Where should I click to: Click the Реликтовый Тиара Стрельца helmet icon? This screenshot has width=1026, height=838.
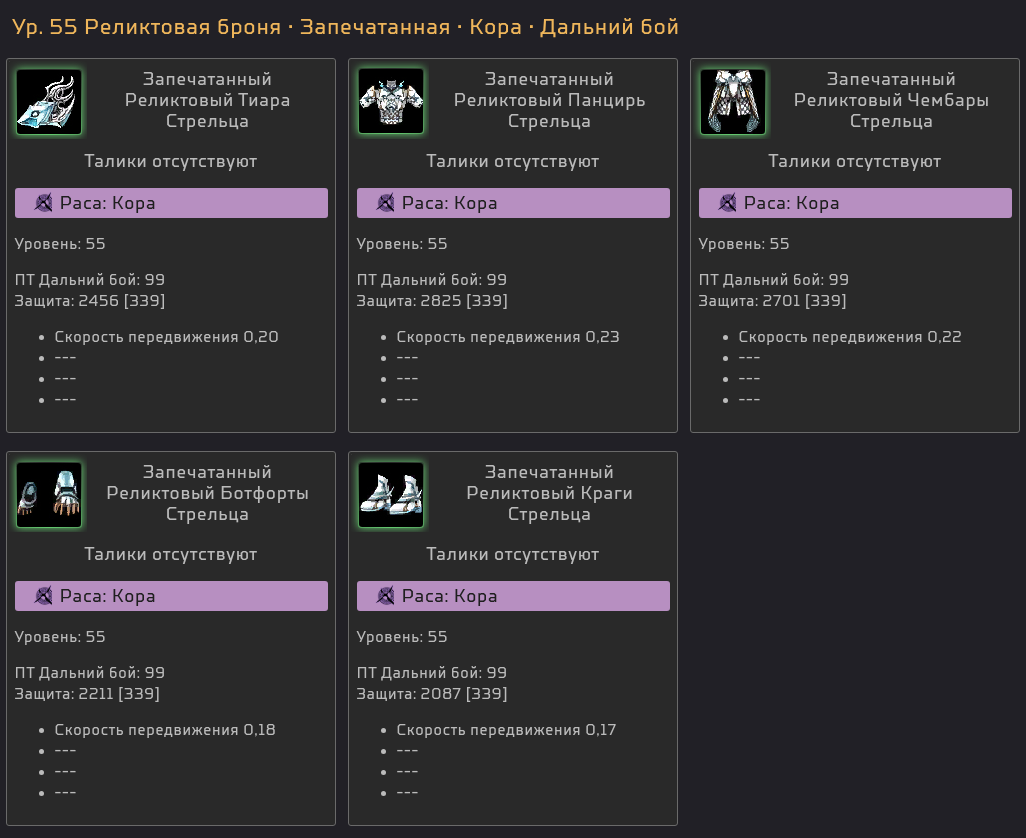pyautogui.click(x=49, y=102)
